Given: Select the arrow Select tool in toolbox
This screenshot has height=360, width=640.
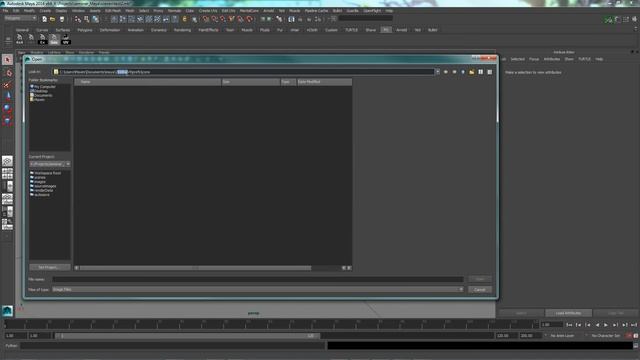Looking at the screenshot, I should pyautogui.click(x=7, y=60).
